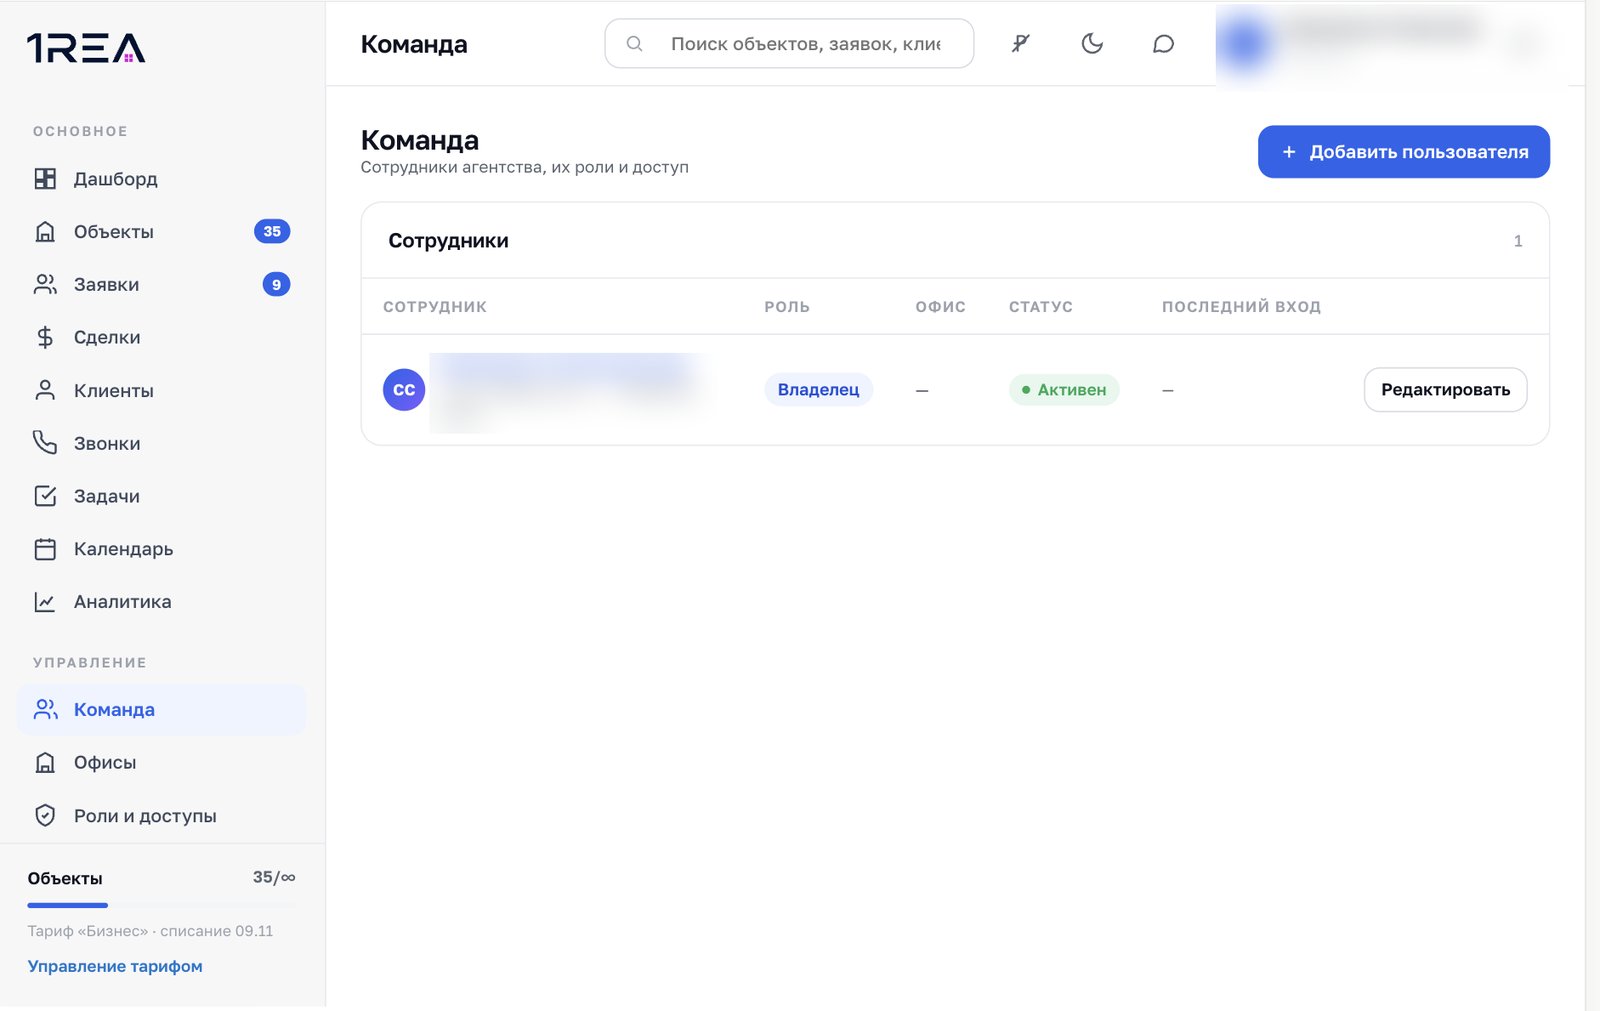1600x1011 pixels.
Task: Focus the Поиск объектов search field
Action: click(x=789, y=44)
